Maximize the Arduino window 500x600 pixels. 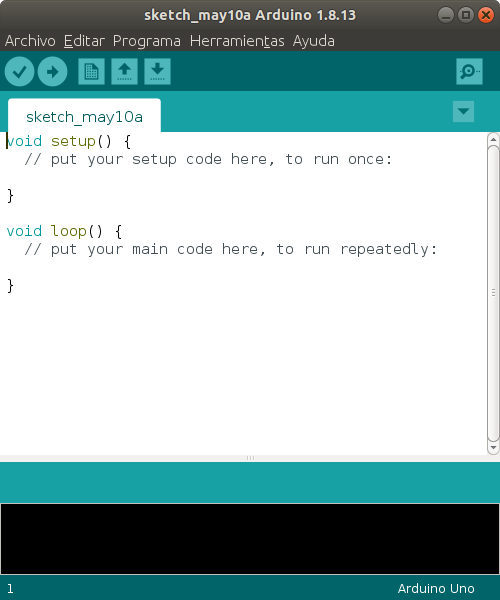tap(466, 15)
